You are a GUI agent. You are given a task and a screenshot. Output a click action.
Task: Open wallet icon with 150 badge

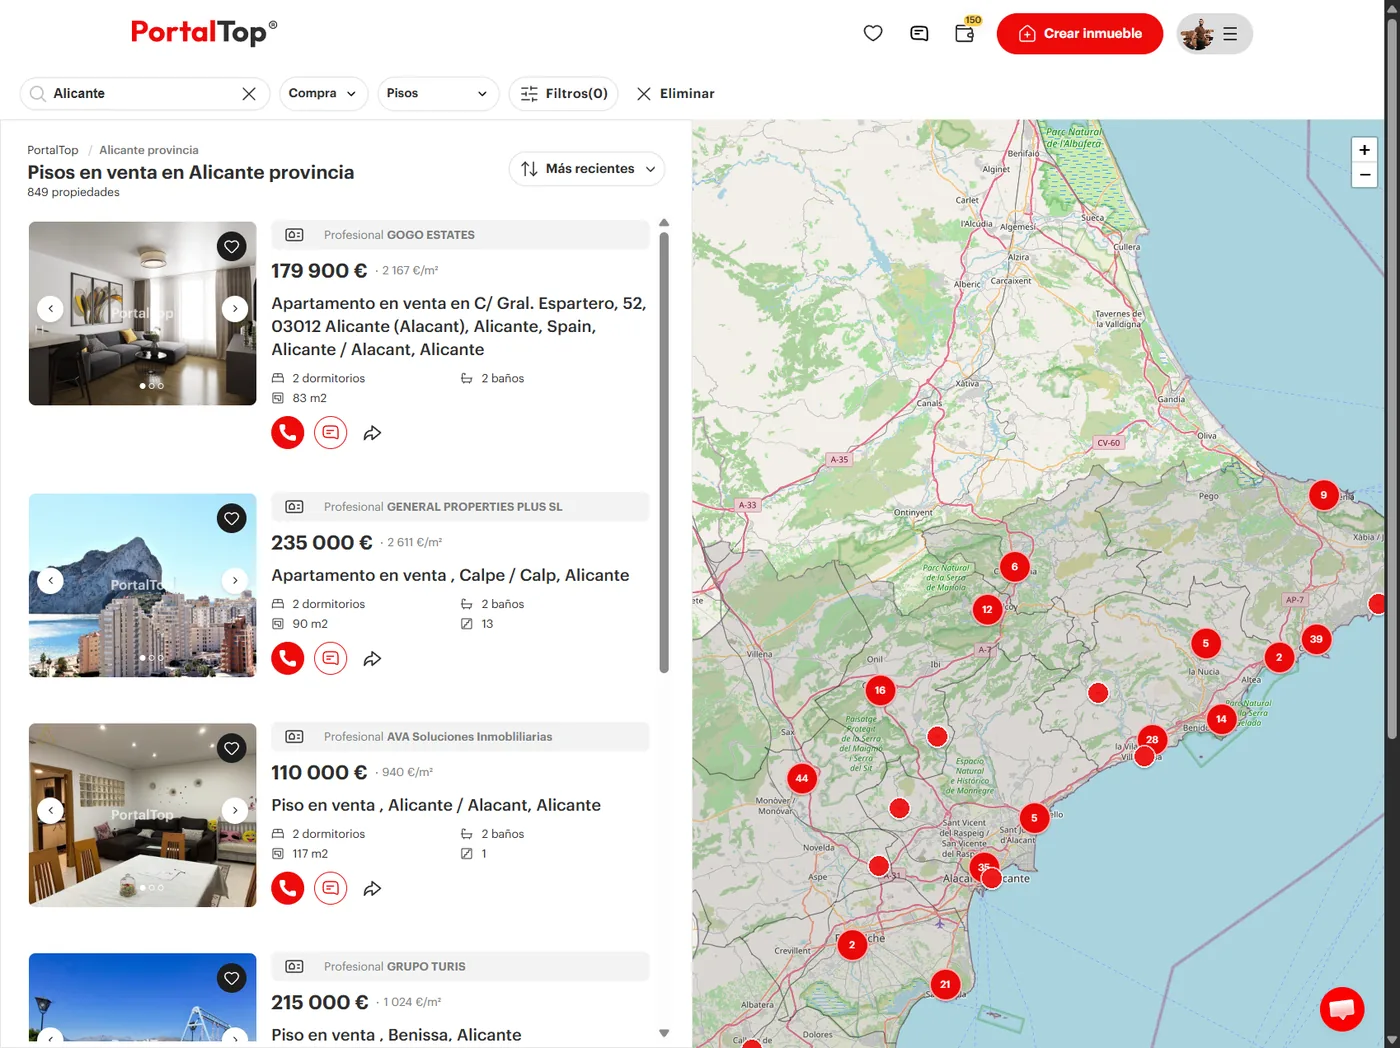(x=966, y=31)
